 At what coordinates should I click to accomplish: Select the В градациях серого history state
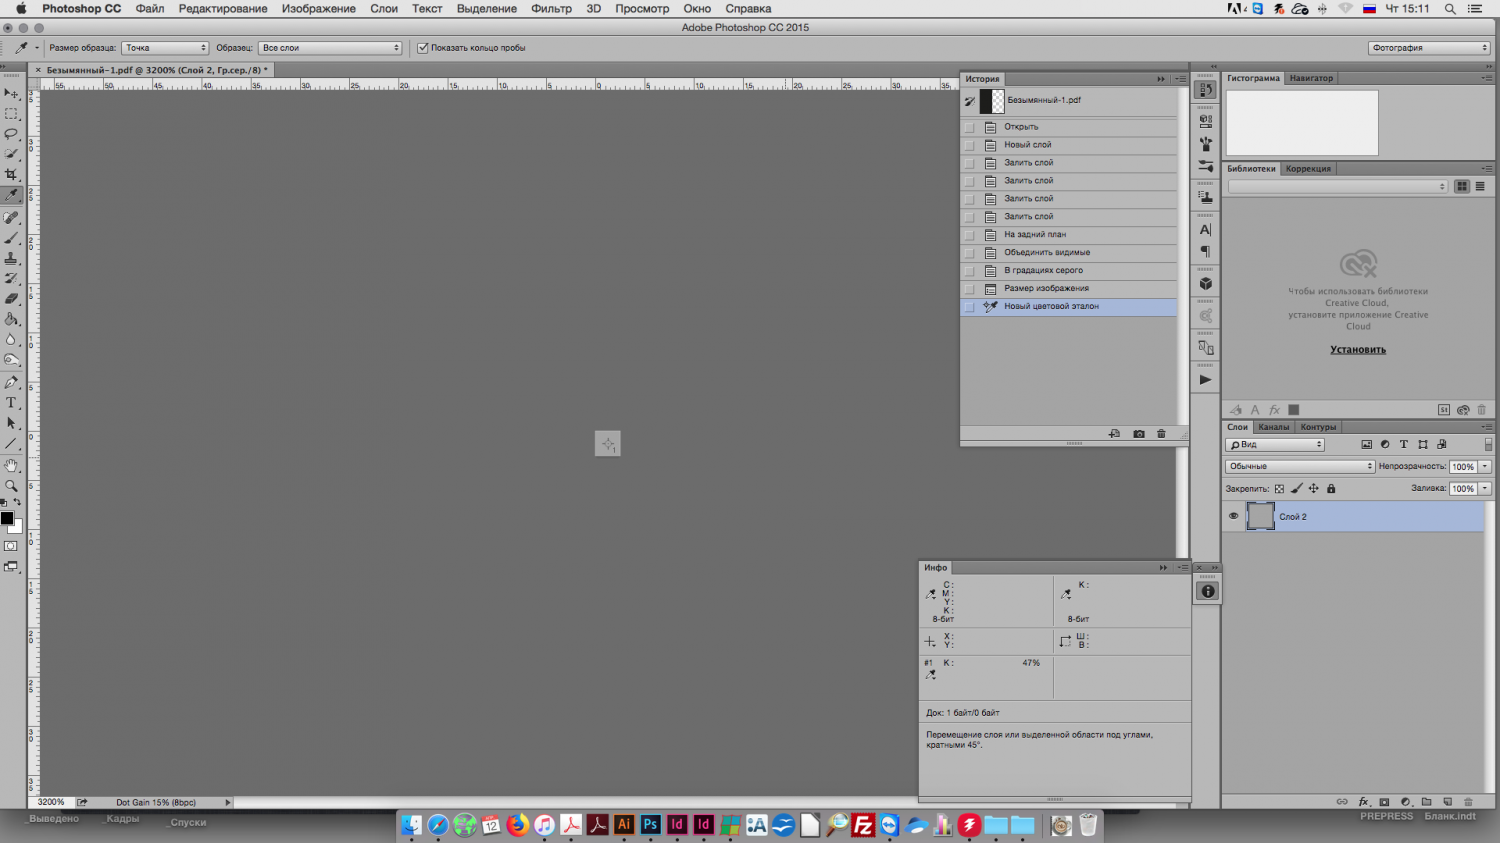1069,271
